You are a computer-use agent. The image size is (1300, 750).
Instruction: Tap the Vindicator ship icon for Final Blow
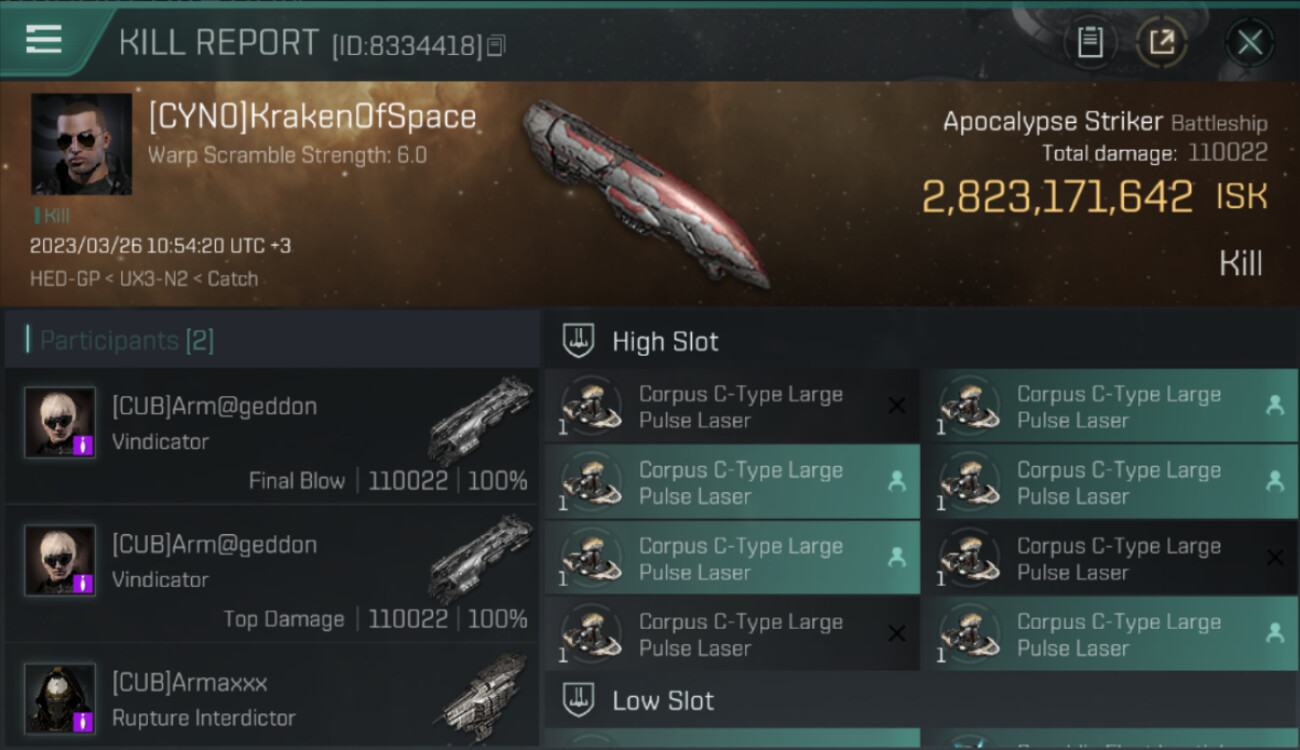tap(480, 420)
